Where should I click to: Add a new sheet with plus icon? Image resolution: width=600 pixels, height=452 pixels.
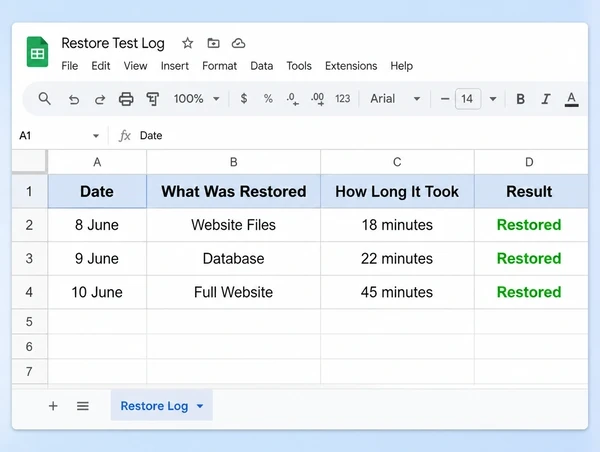click(x=53, y=406)
